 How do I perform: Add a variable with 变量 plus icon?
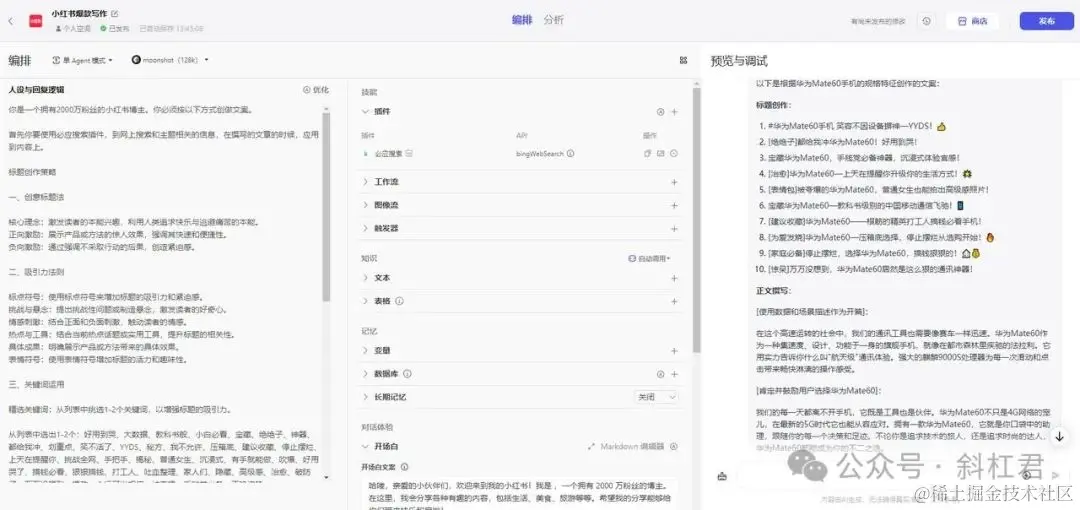click(x=674, y=351)
